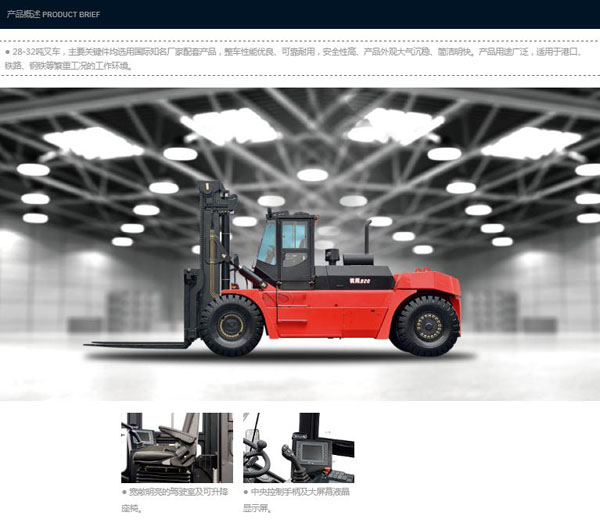The height and width of the screenshot is (530, 600).
Task: Click the steering wheel in right thumbnail
Action: pos(258,462)
